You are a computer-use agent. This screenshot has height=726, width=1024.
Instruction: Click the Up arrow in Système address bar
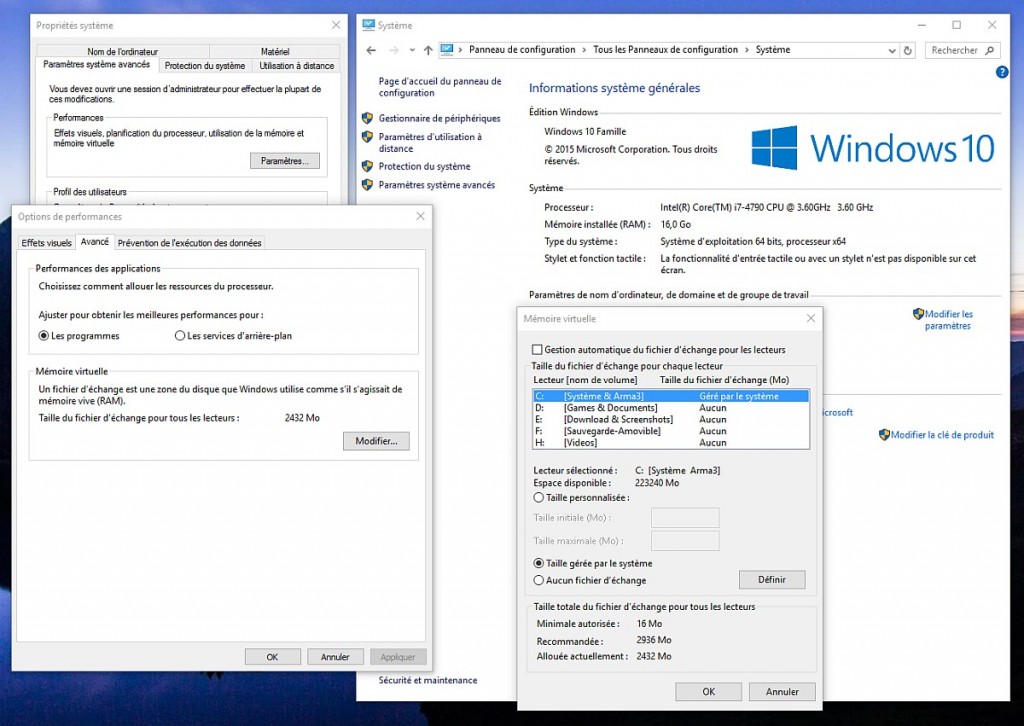coord(428,50)
